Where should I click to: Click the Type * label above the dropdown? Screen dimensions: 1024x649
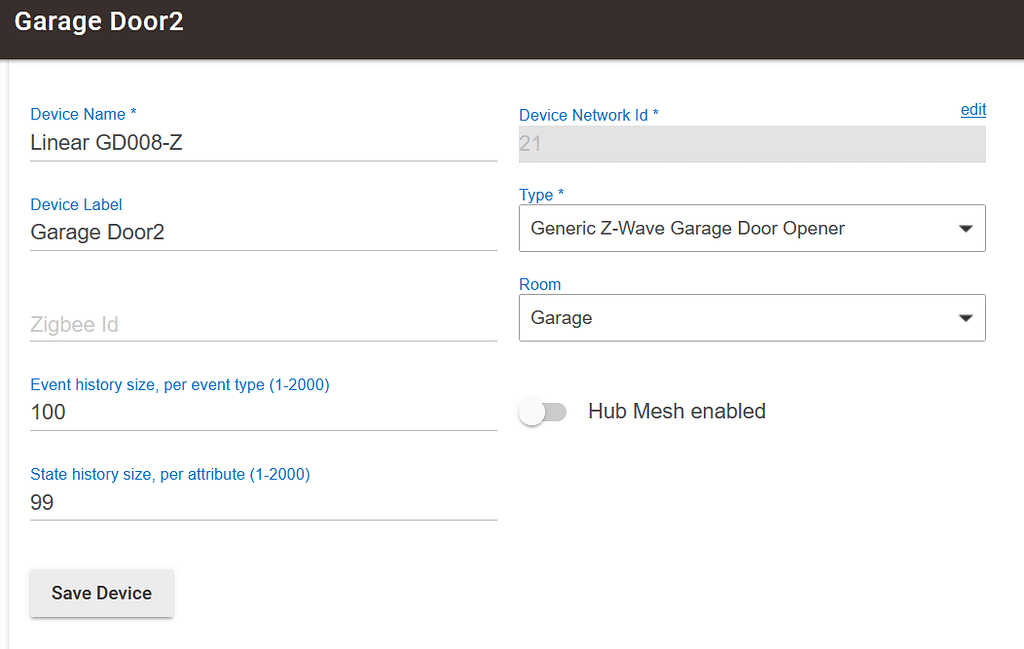click(541, 194)
